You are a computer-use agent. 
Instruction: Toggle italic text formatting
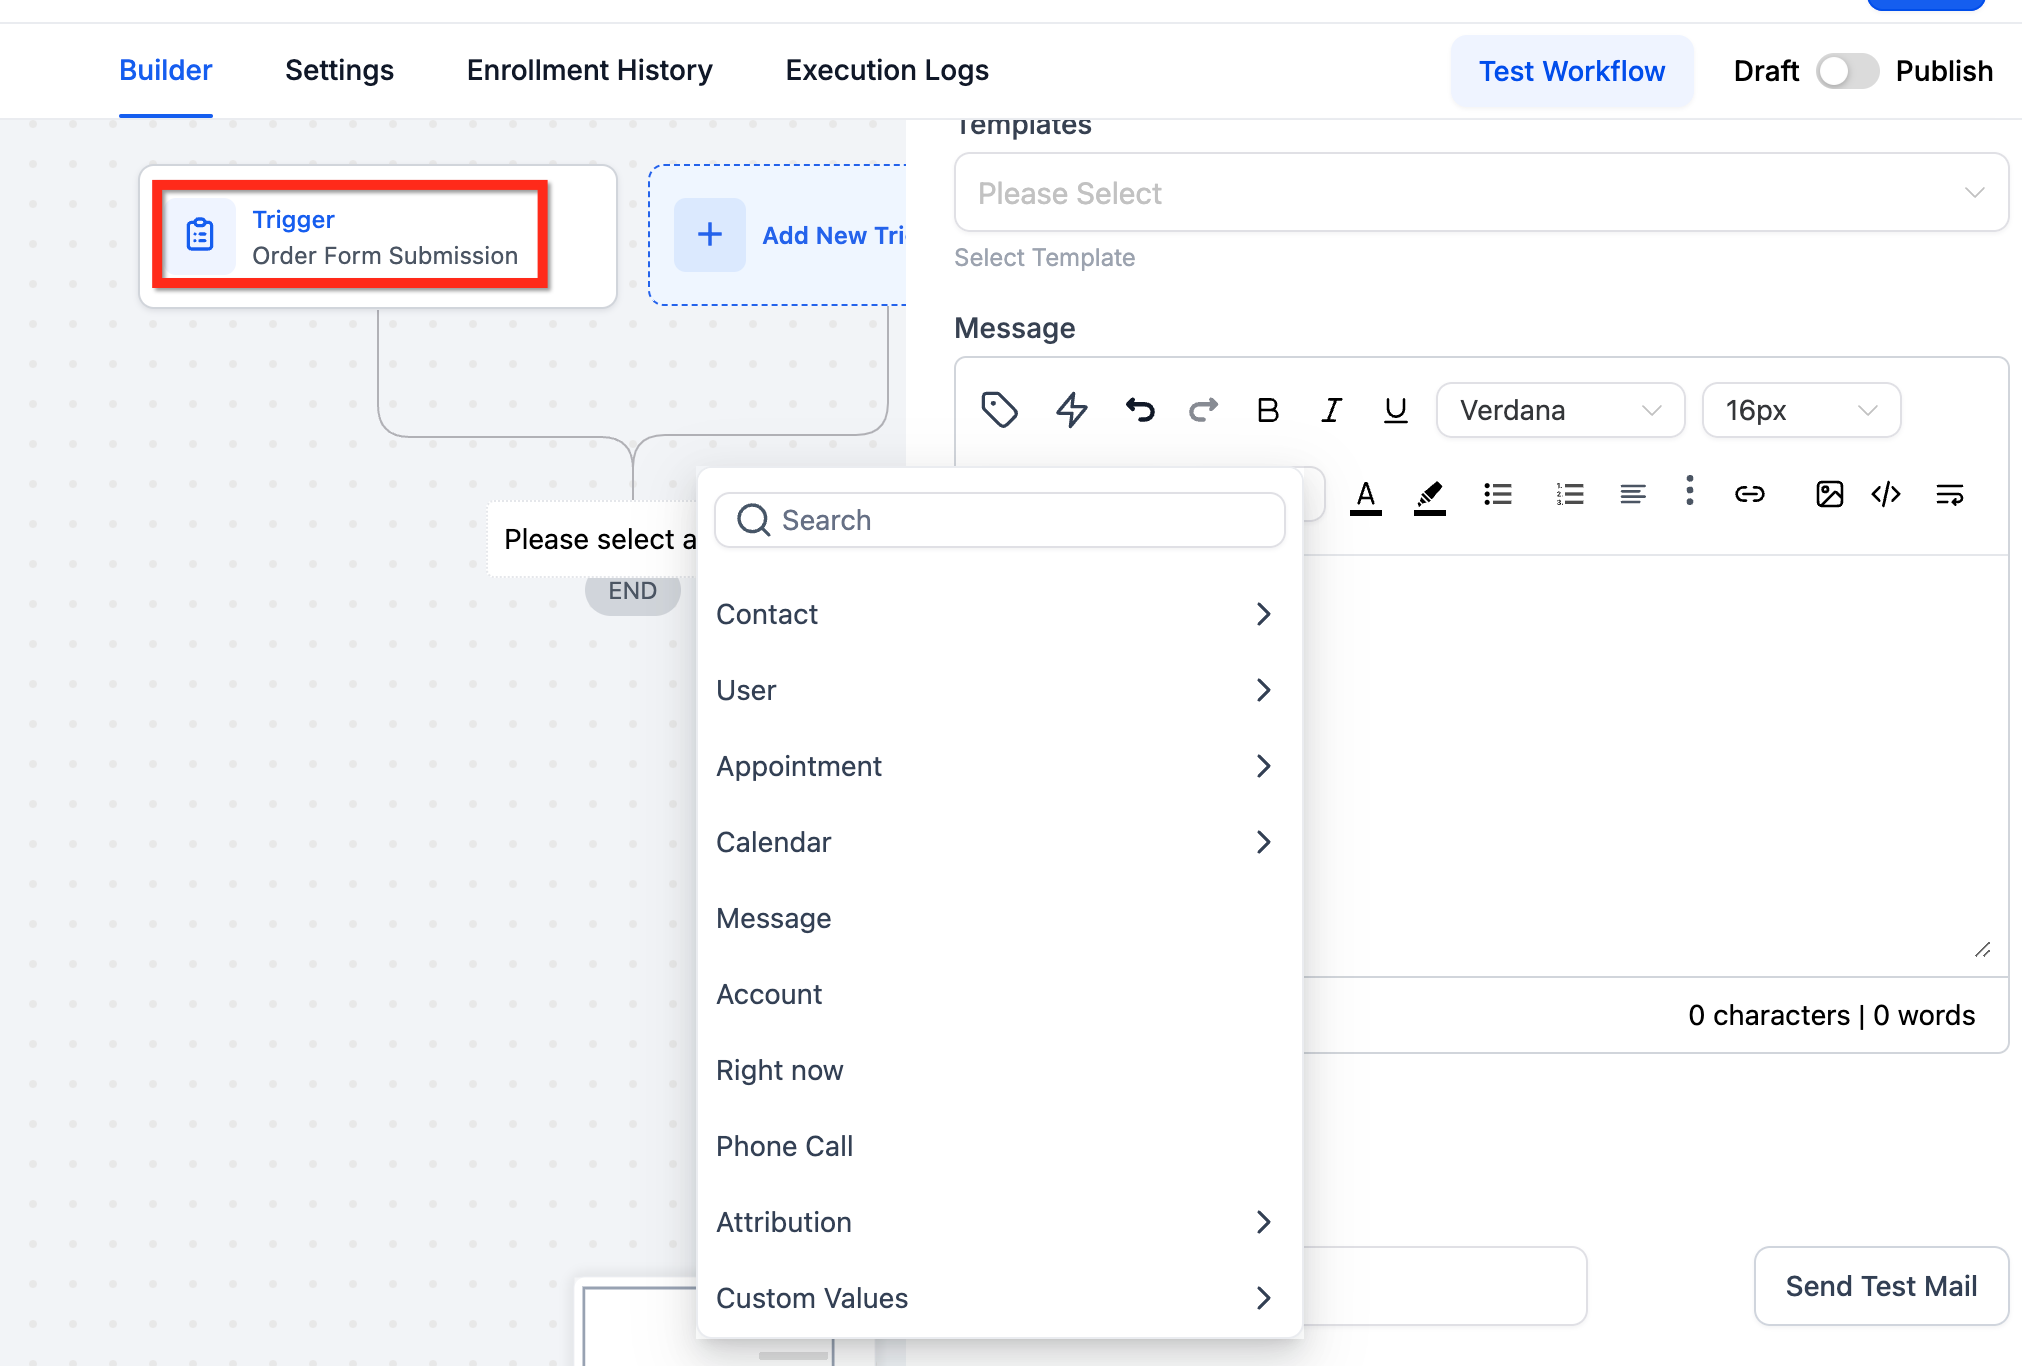pyautogui.click(x=1331, y=410)
